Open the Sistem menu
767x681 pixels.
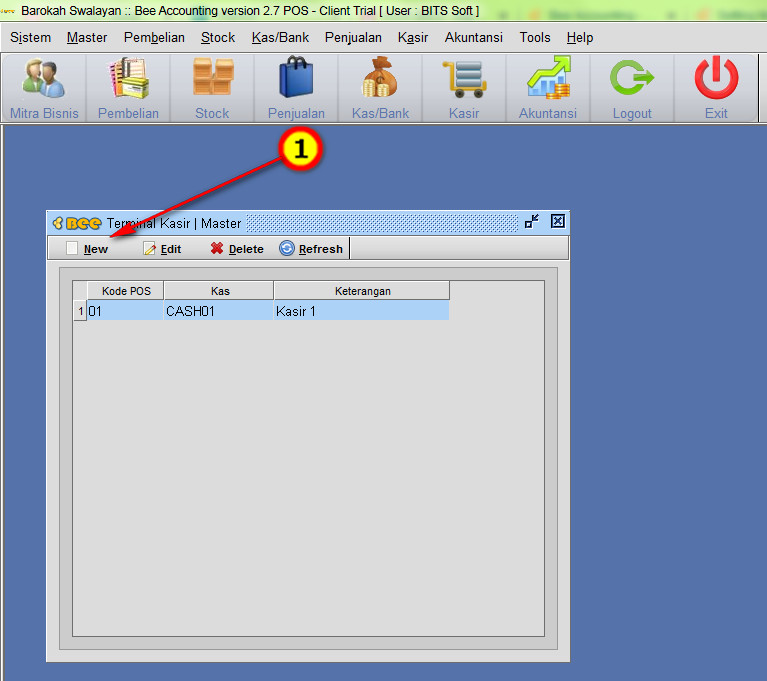pyautogui.click(x=30, y=38)
